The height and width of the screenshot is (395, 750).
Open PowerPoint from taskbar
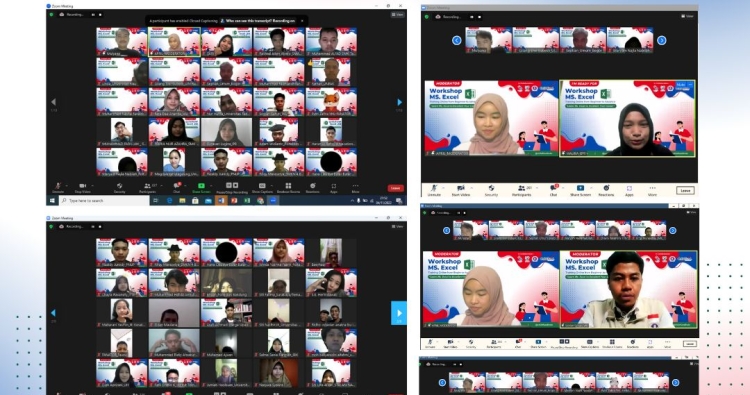234,200
